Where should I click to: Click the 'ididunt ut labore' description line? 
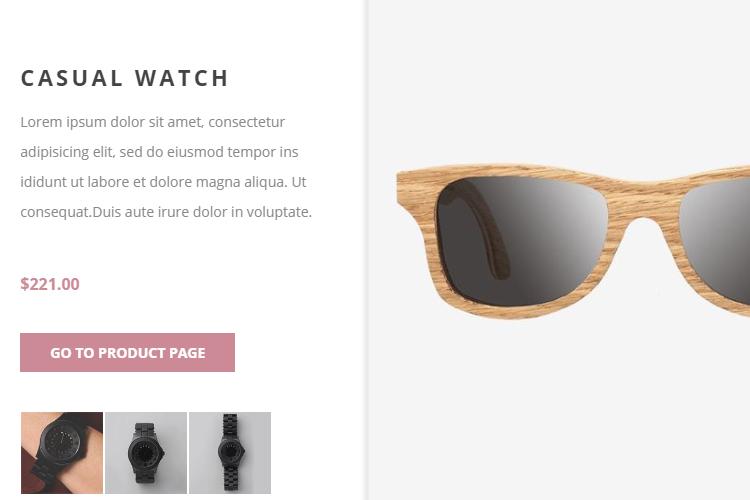163,182
